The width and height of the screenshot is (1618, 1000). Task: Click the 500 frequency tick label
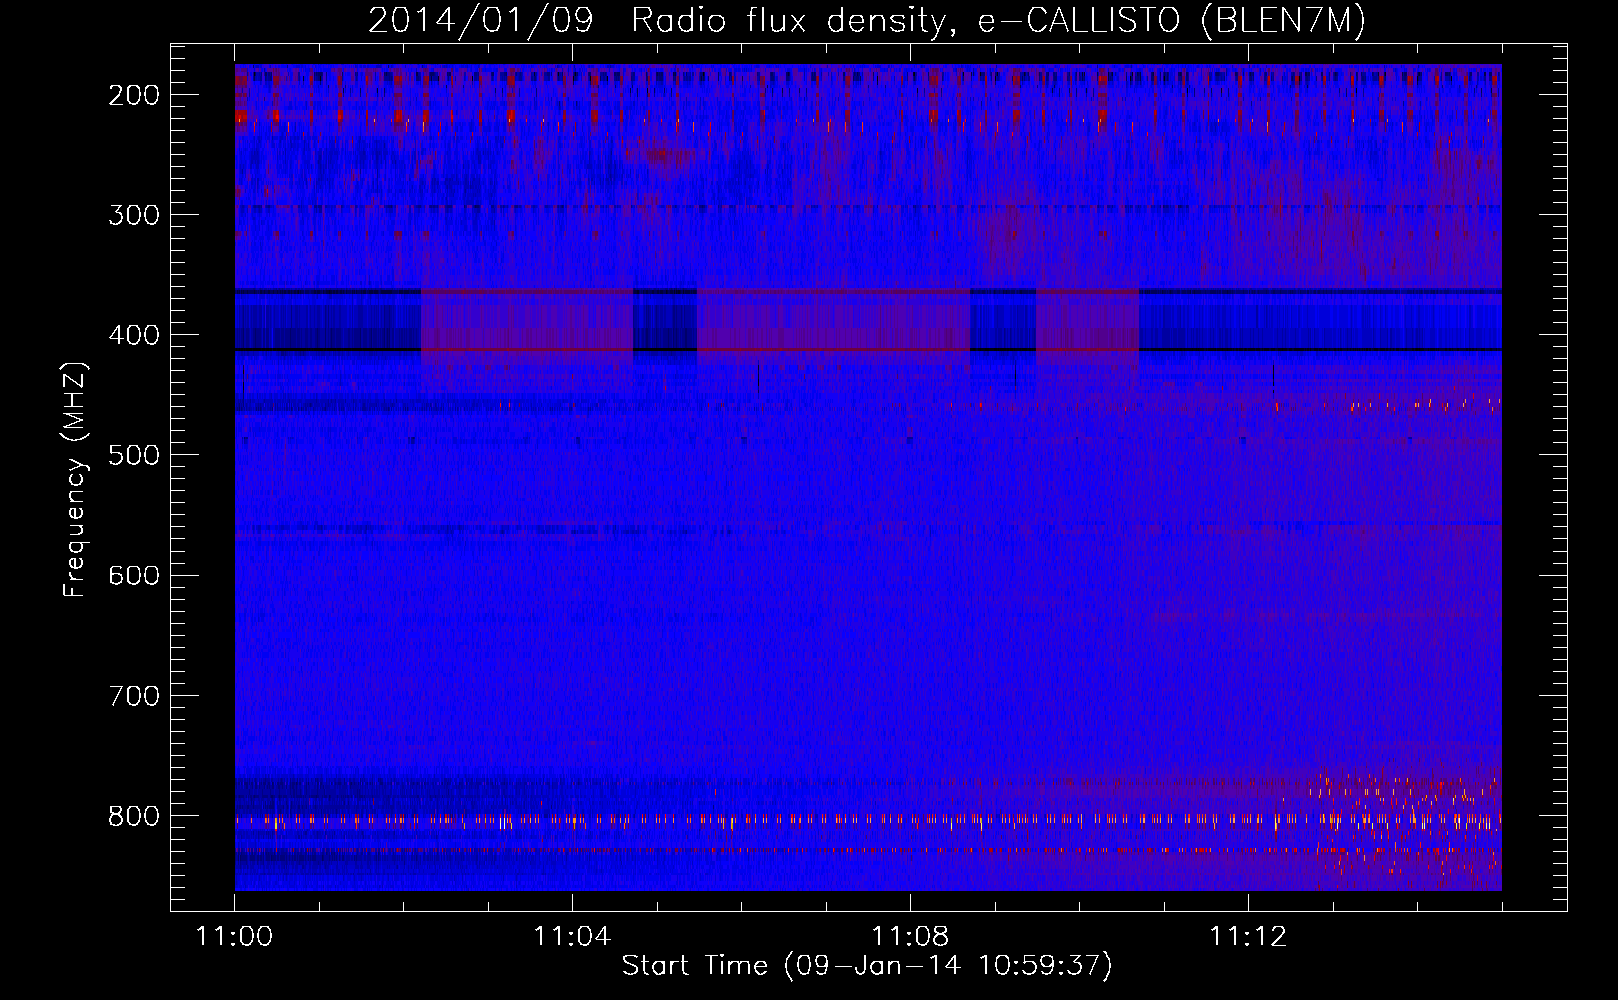coord(133,455)
